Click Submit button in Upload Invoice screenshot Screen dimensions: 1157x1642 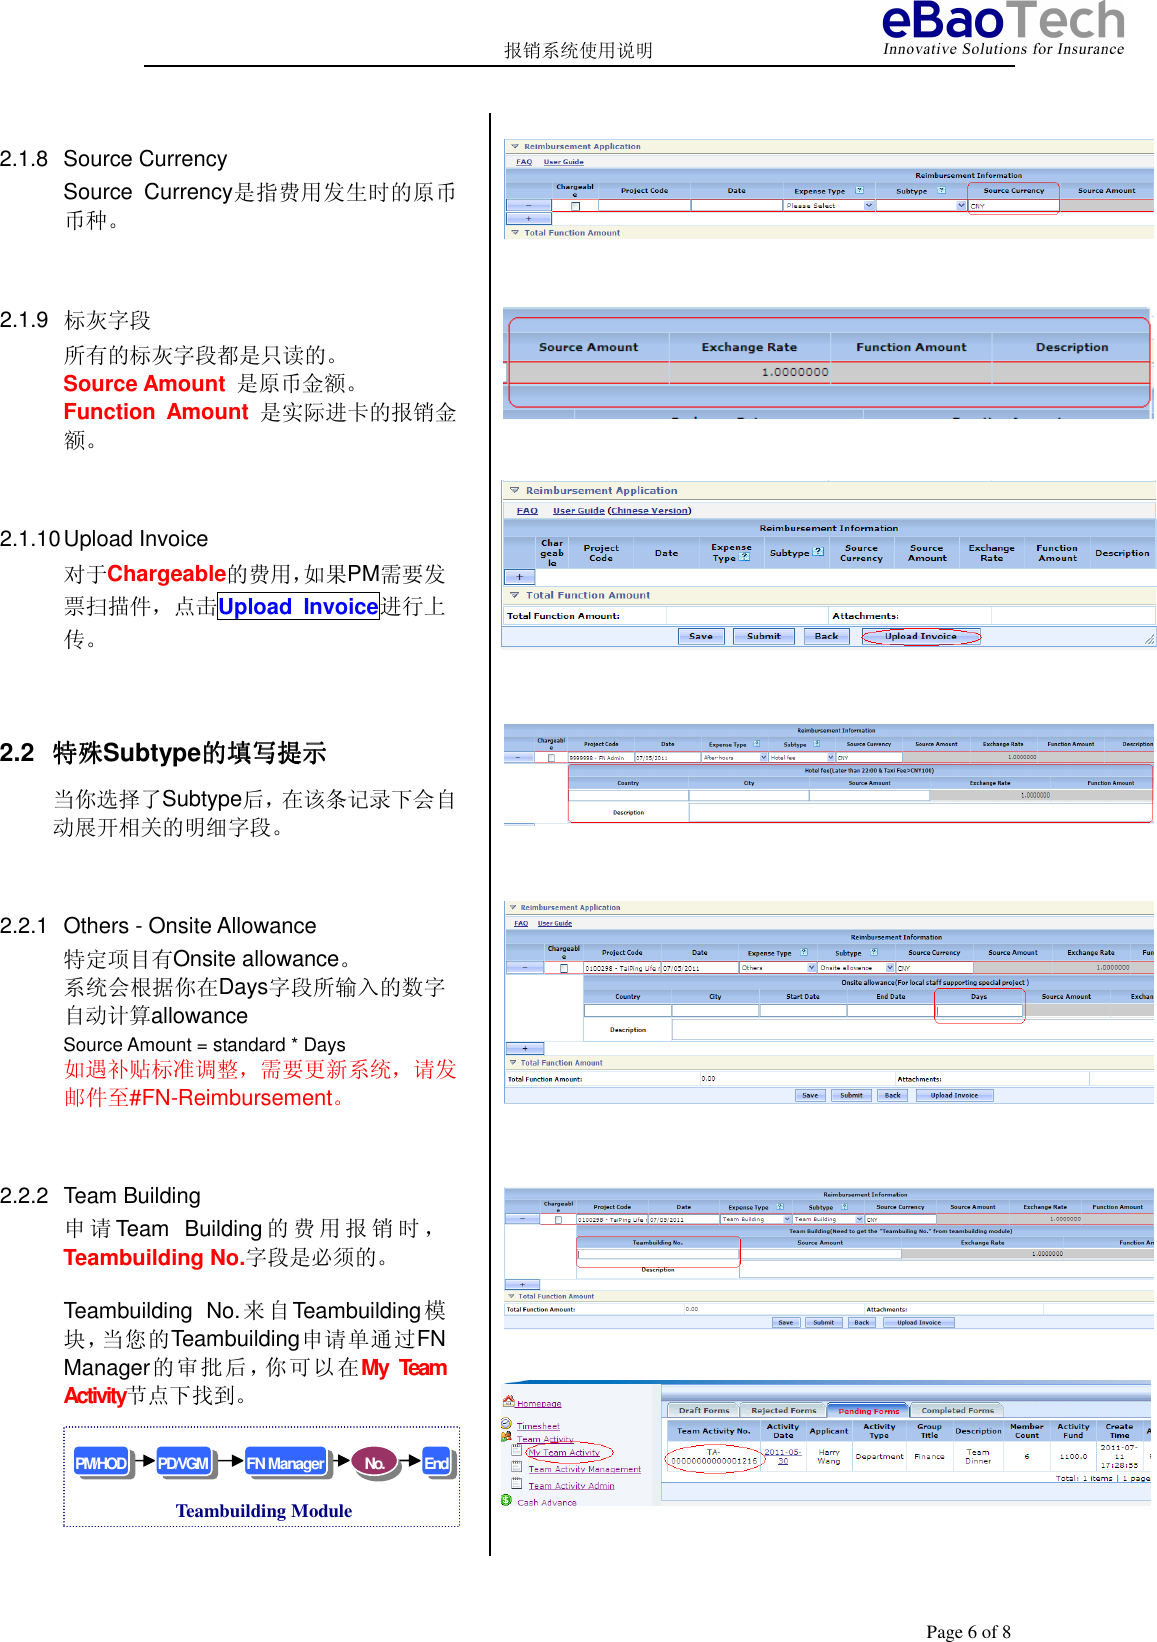click(764, 636)
